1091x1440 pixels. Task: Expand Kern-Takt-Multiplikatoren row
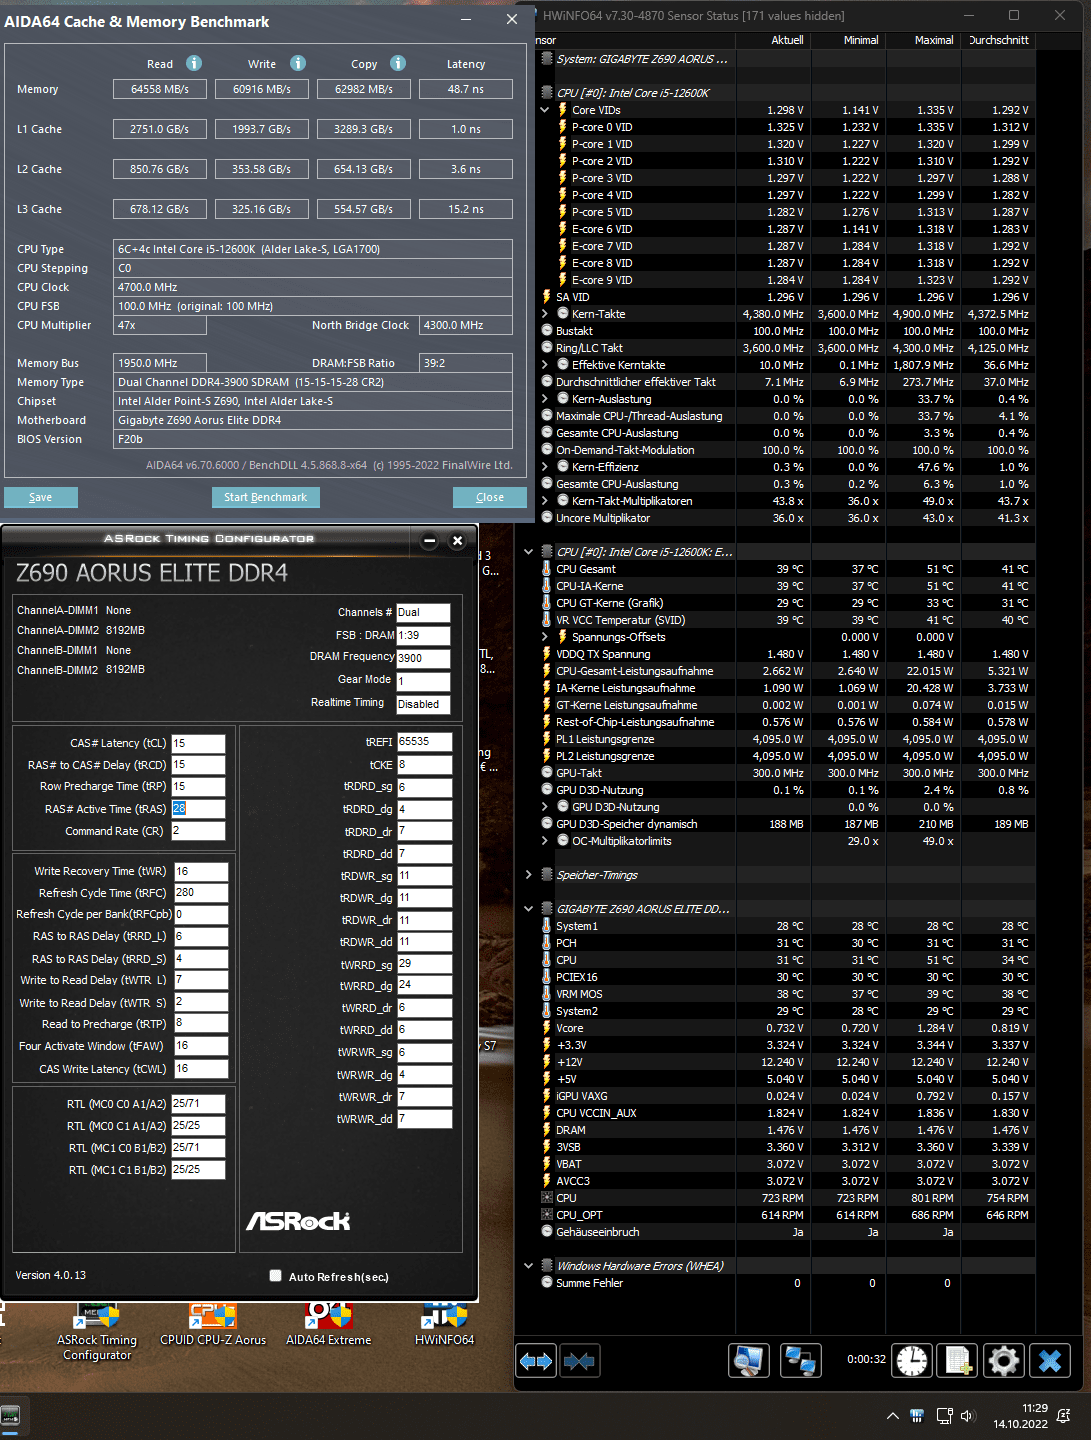(x=545, y=501)
